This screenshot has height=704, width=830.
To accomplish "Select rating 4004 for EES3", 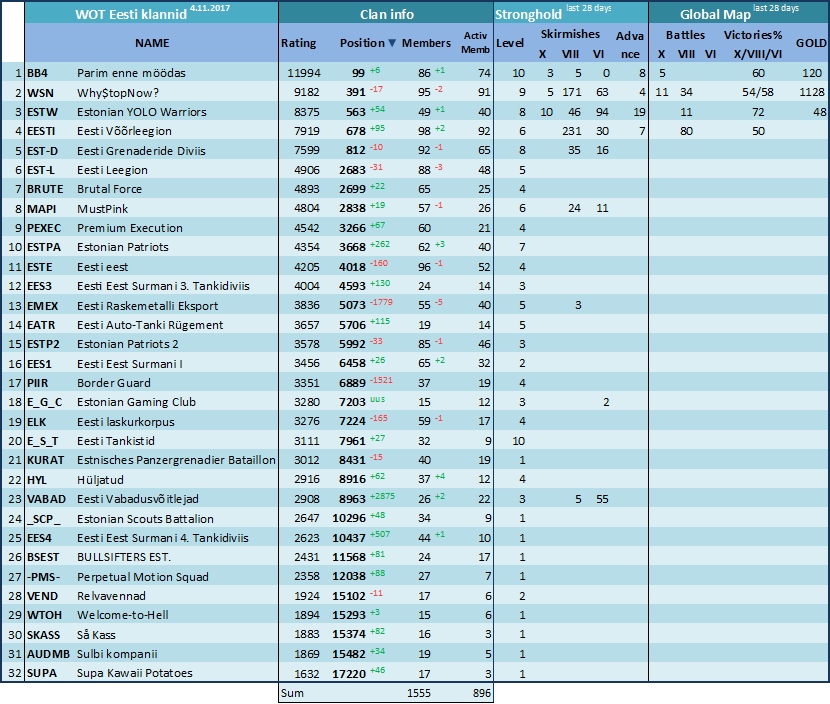I will coord(307,286).
